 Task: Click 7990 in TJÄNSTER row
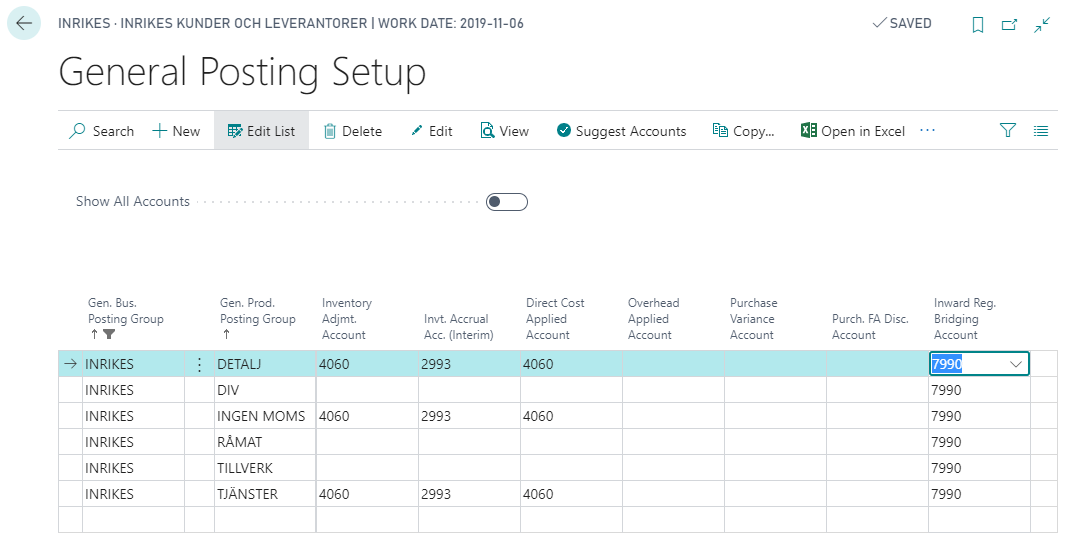click(979, 494)
